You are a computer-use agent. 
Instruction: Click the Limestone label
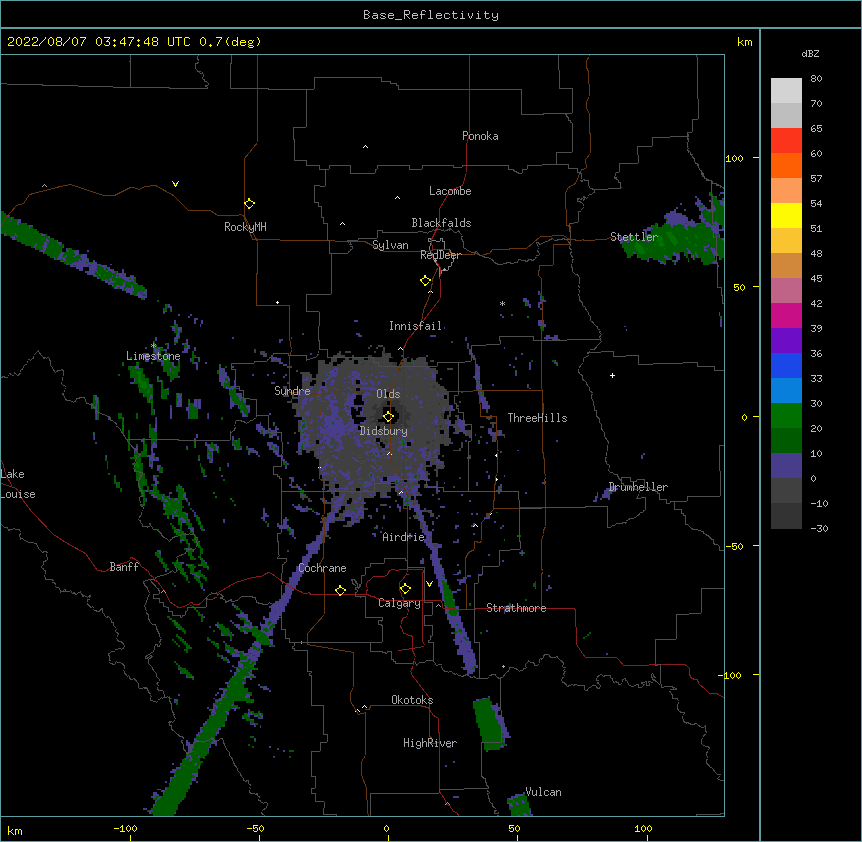153,356
